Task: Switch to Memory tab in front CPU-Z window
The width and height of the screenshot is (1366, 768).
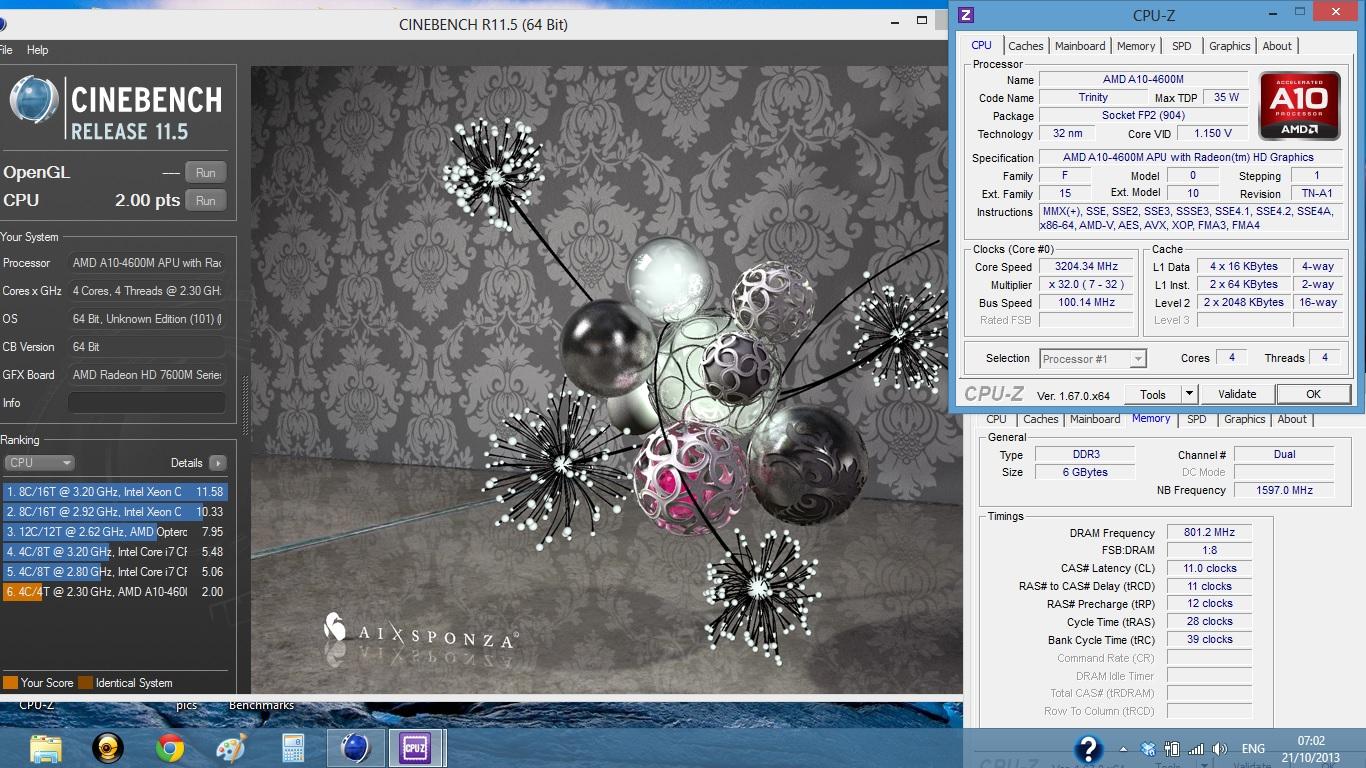Action: click(x=1136, y=46)
